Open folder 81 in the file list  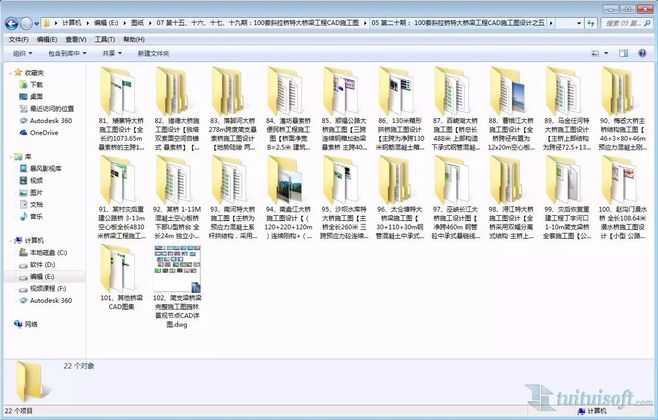[122, 90]
